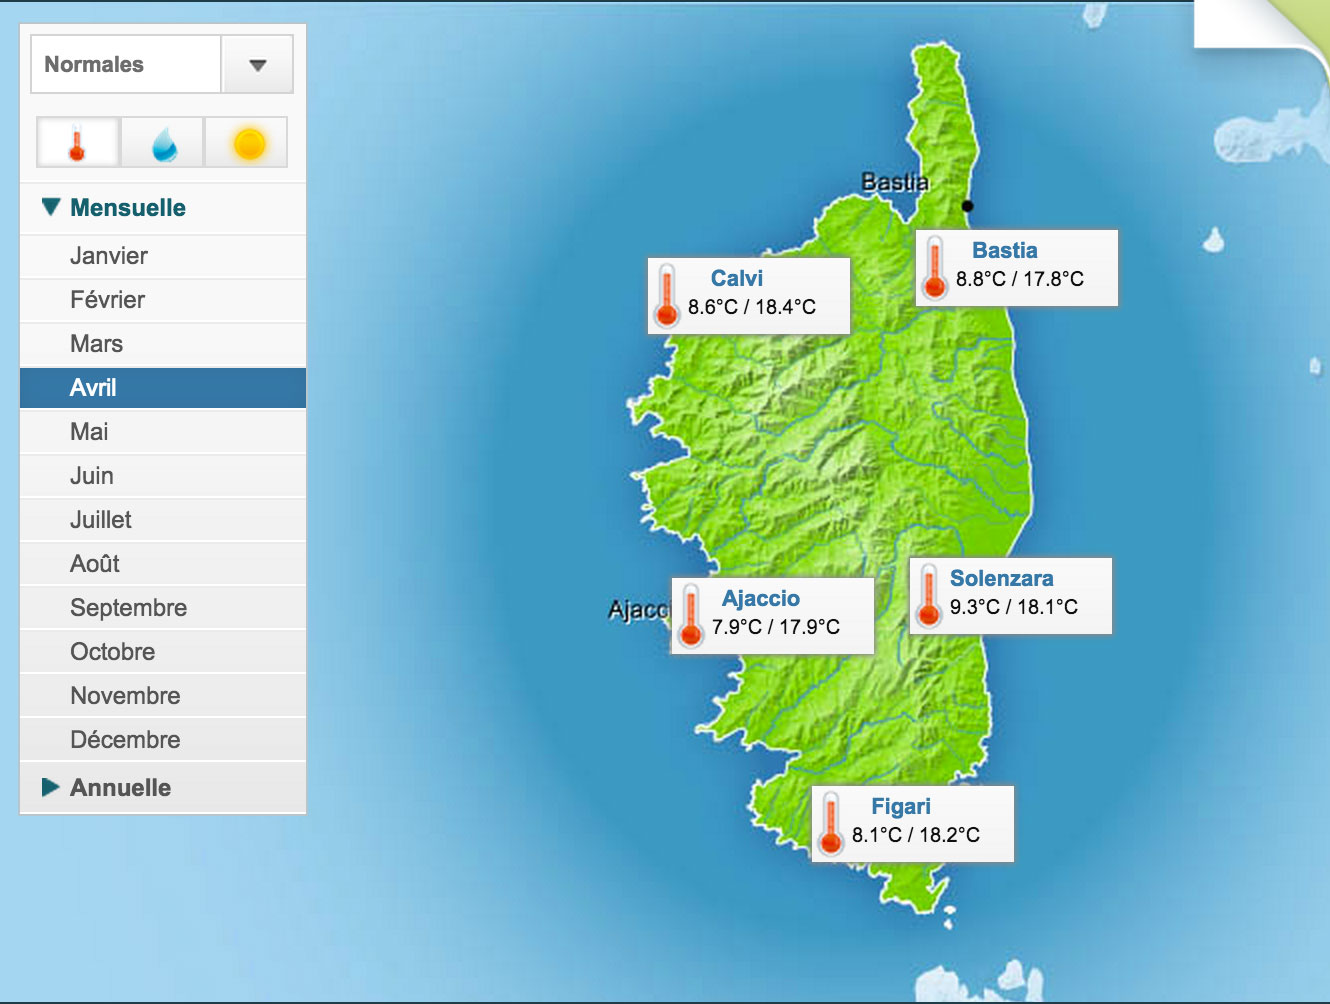Viewport: 1330px width, 1004px height.
Task: Click the Figari thermometer icon
Action: tap(830, 824)
